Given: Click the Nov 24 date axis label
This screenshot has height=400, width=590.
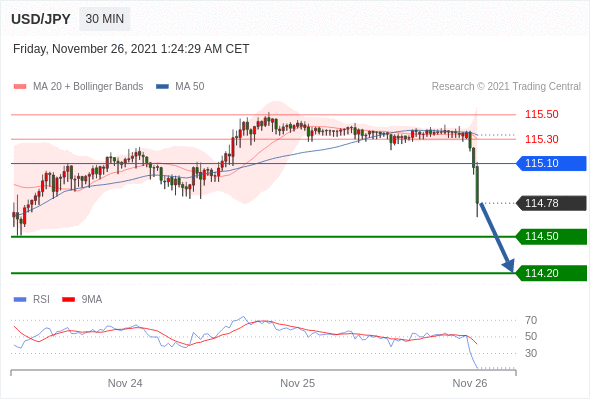Looking at the screenshot, I should pyautogui.click(x=125, y=383).
